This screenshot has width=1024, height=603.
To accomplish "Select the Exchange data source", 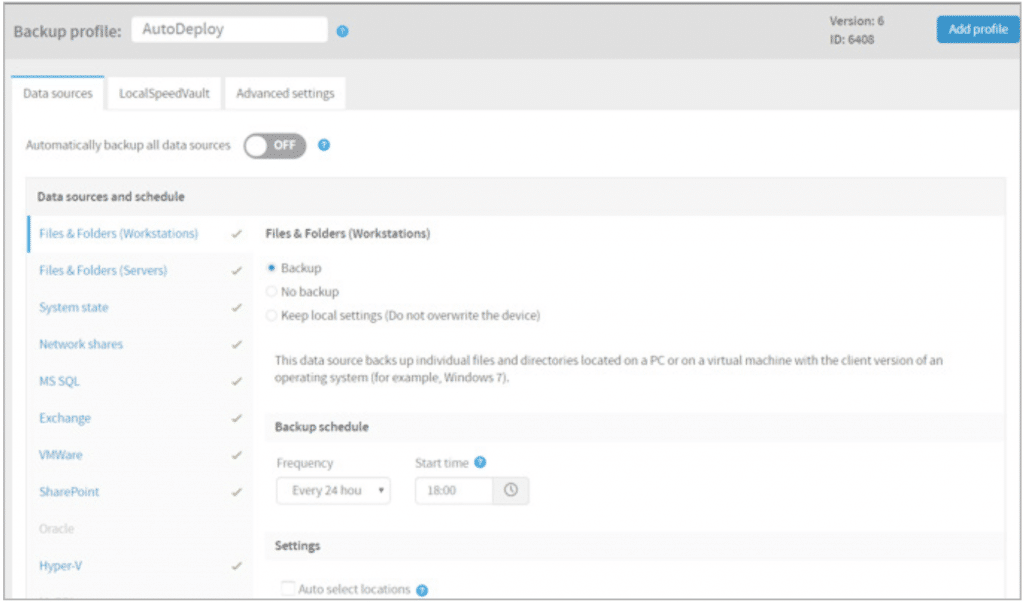I will (x=65, y=418).
